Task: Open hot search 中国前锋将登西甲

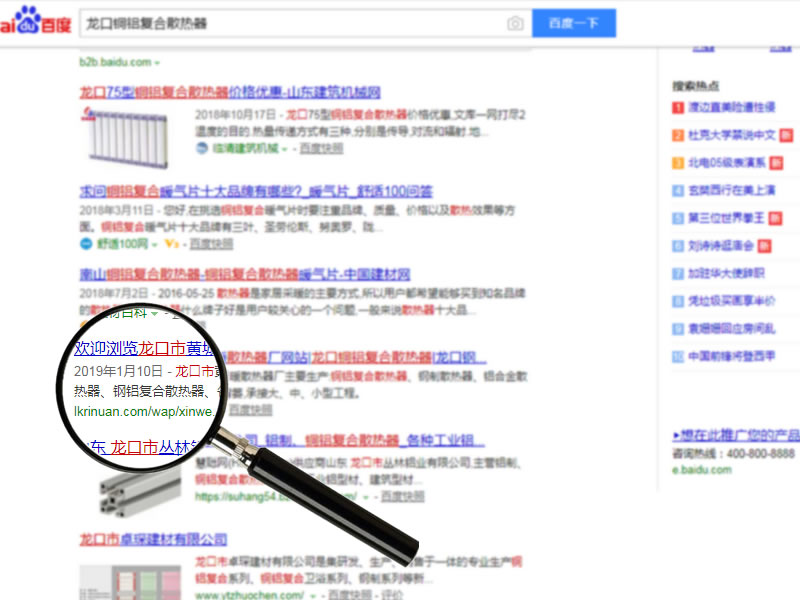Action: click(732, 356)
